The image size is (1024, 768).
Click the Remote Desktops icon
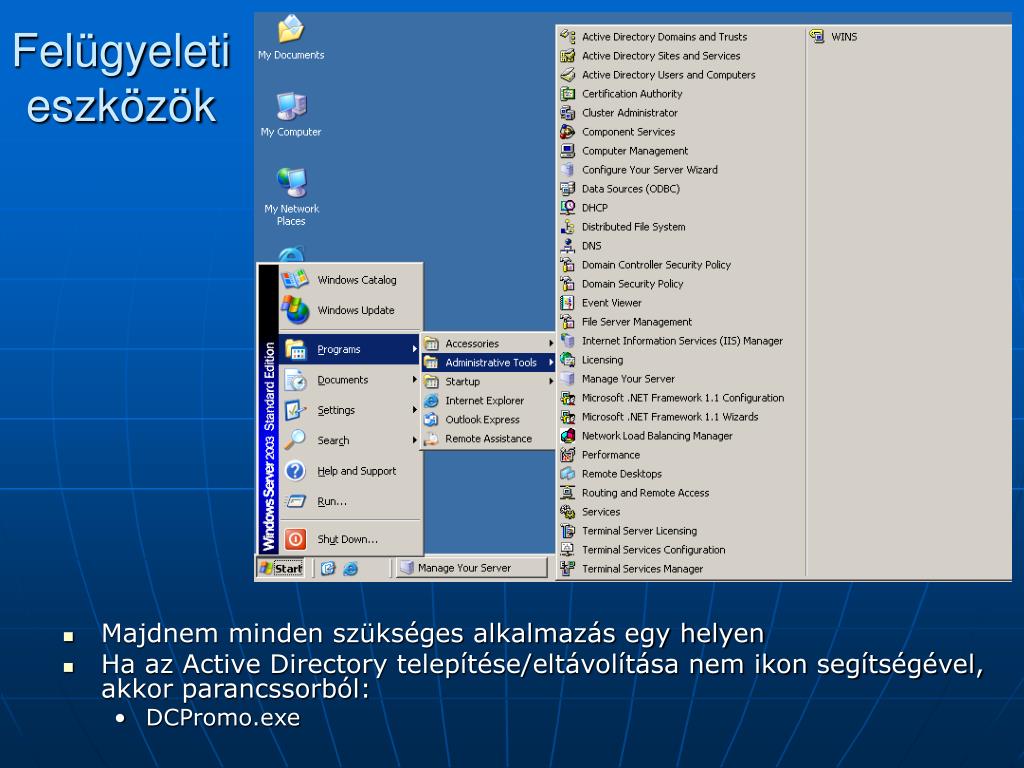568,473
